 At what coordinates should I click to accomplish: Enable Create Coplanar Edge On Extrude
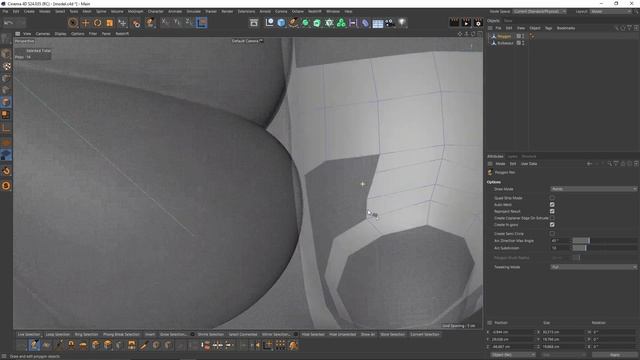[x=552, y=218]
